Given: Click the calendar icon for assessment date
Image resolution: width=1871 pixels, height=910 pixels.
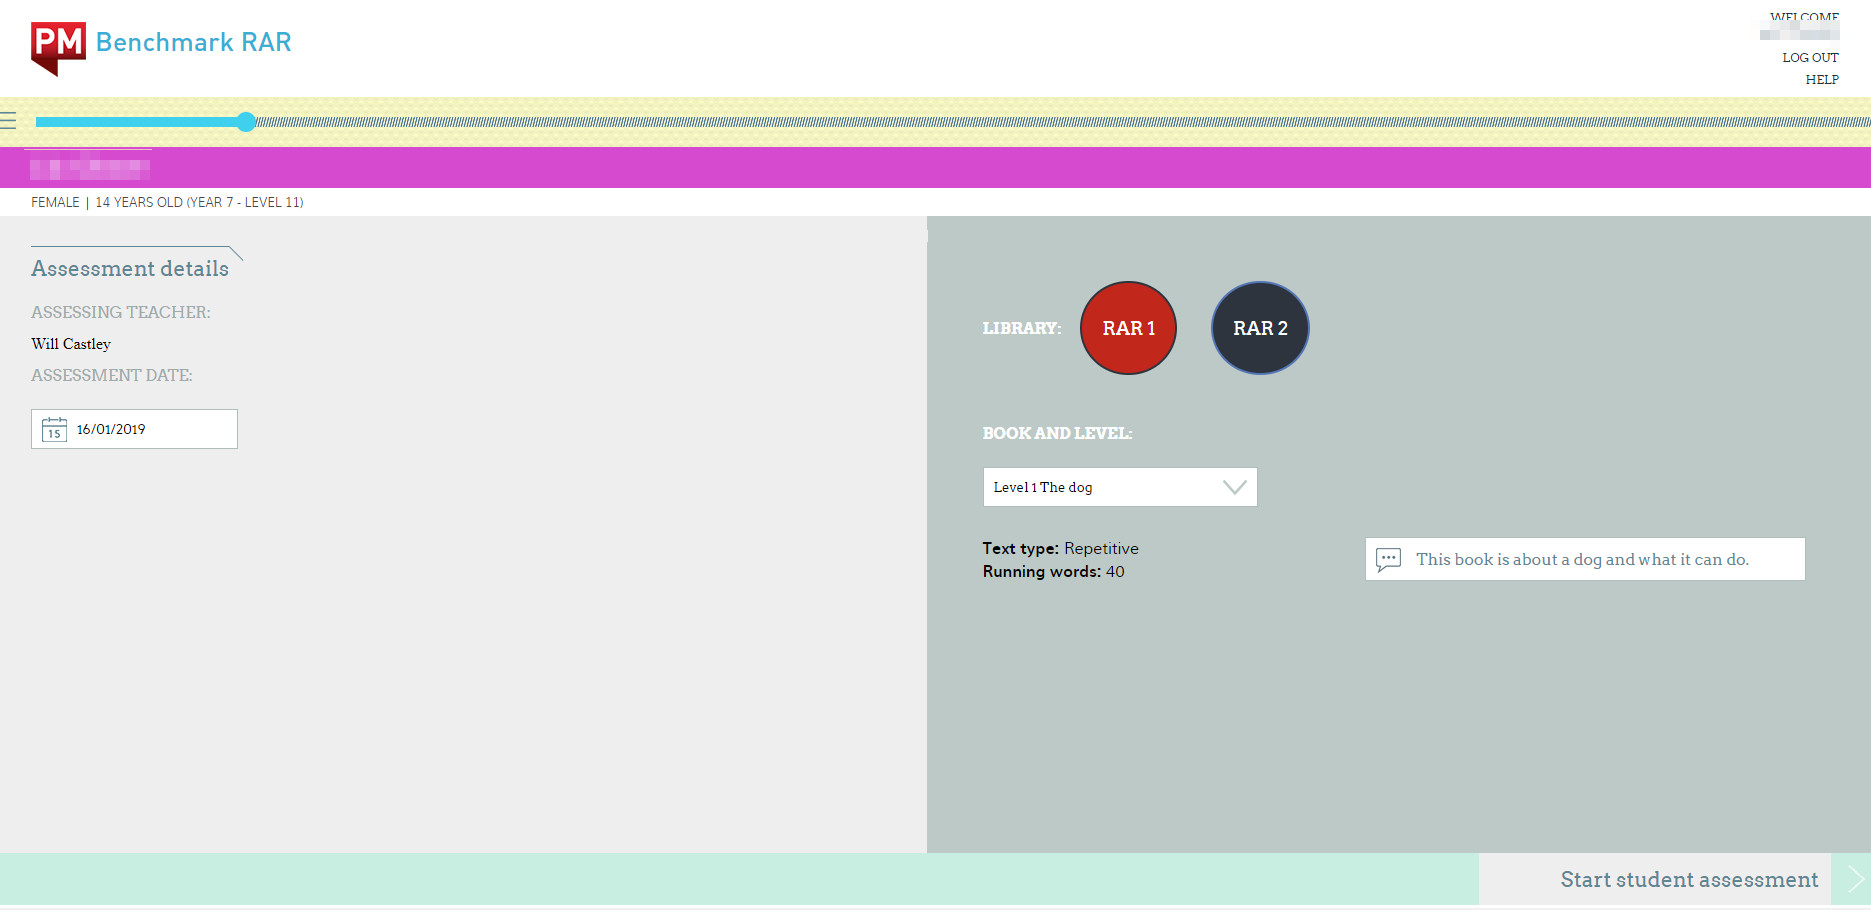Looking at the screenshot, I should tap(54, 430).
